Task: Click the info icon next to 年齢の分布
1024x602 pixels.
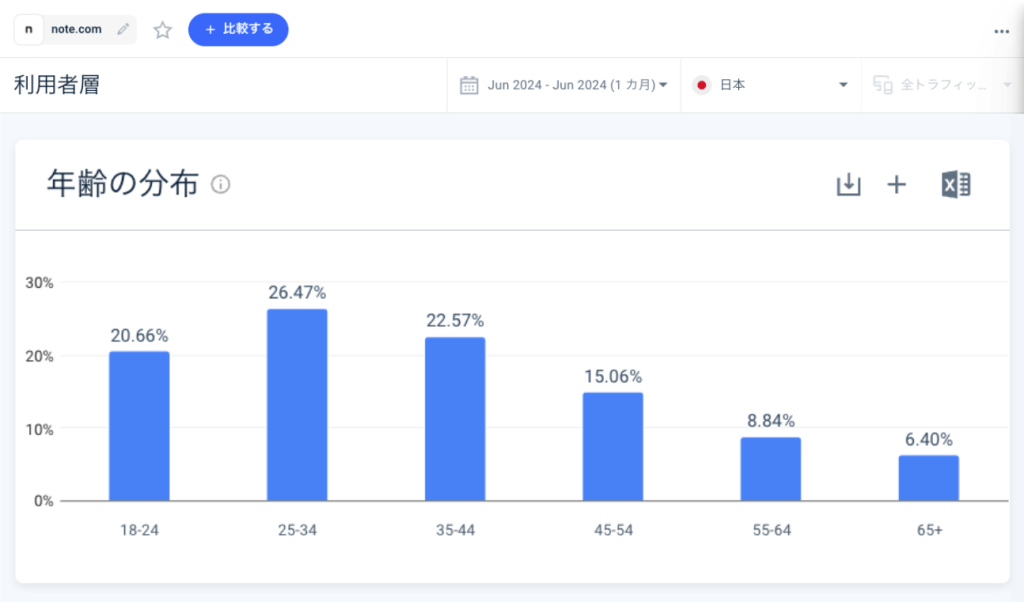Action: click(x=221, y=184)
